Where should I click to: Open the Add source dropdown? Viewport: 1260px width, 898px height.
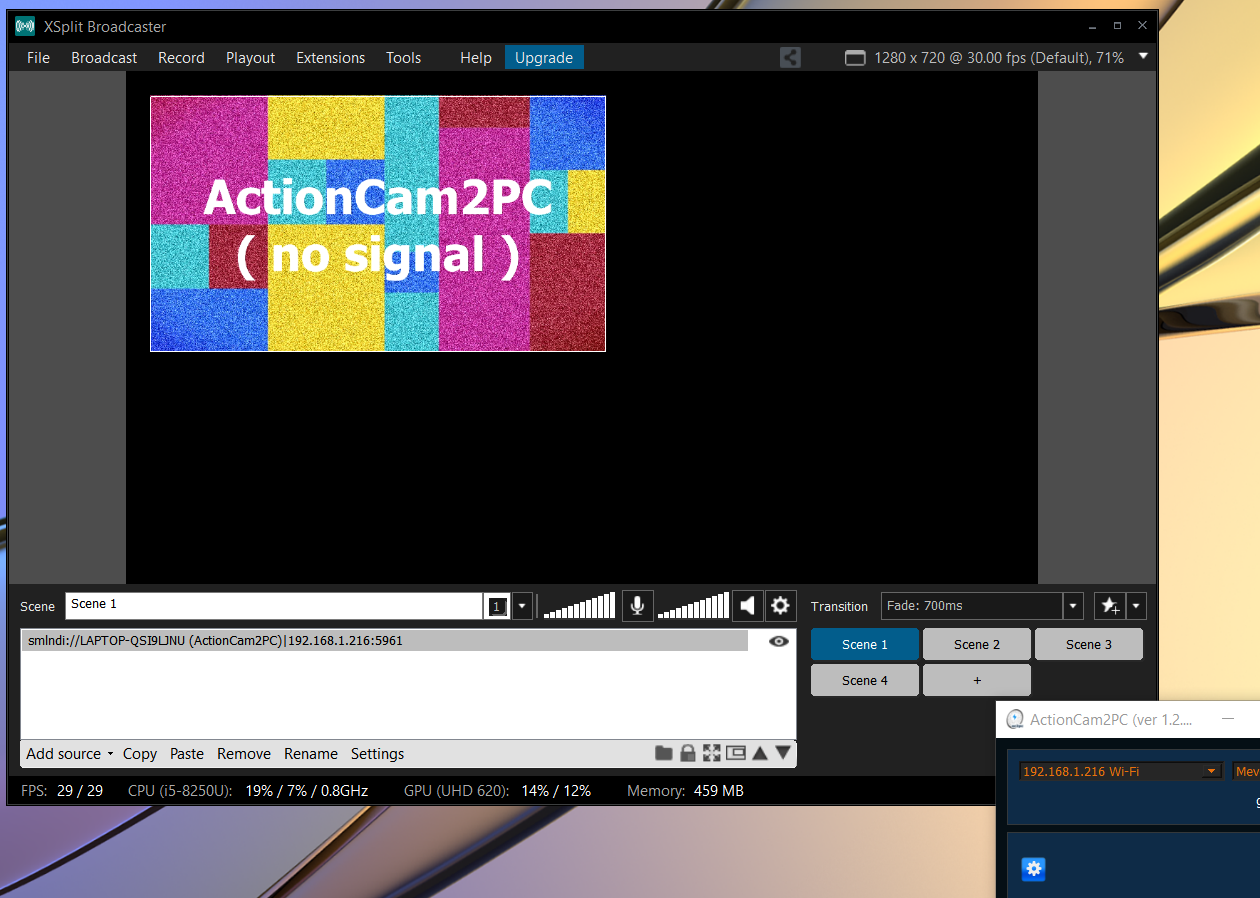click(x=70, y=754)
